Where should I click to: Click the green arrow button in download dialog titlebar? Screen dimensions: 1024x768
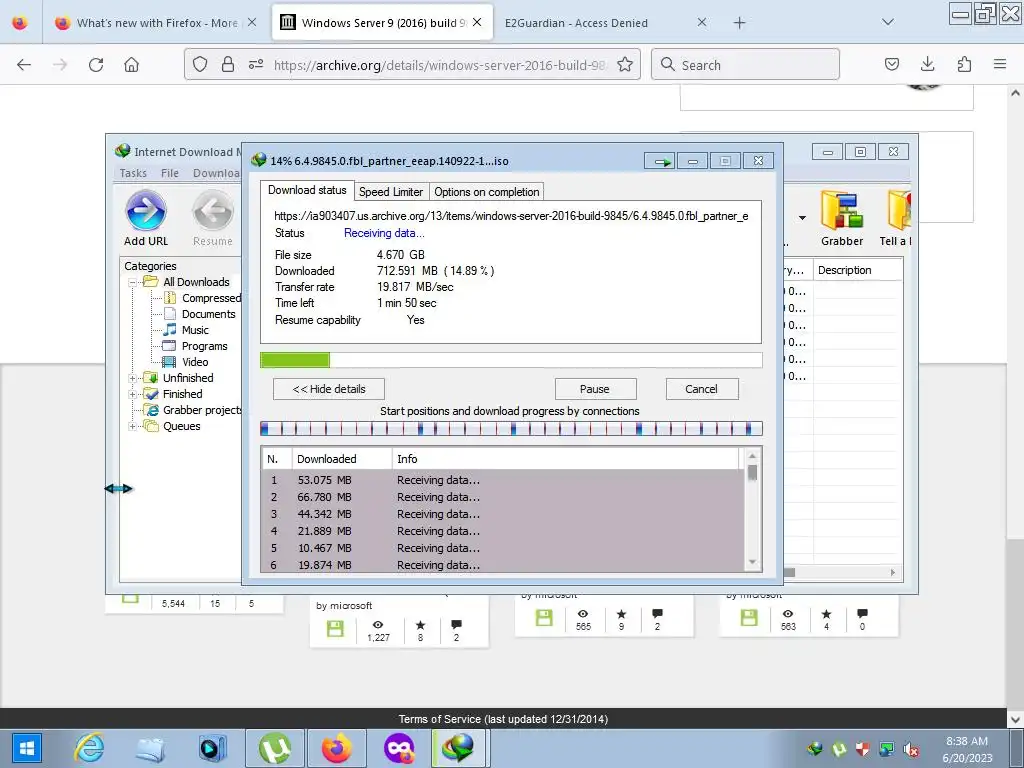(x=660, y=161)
